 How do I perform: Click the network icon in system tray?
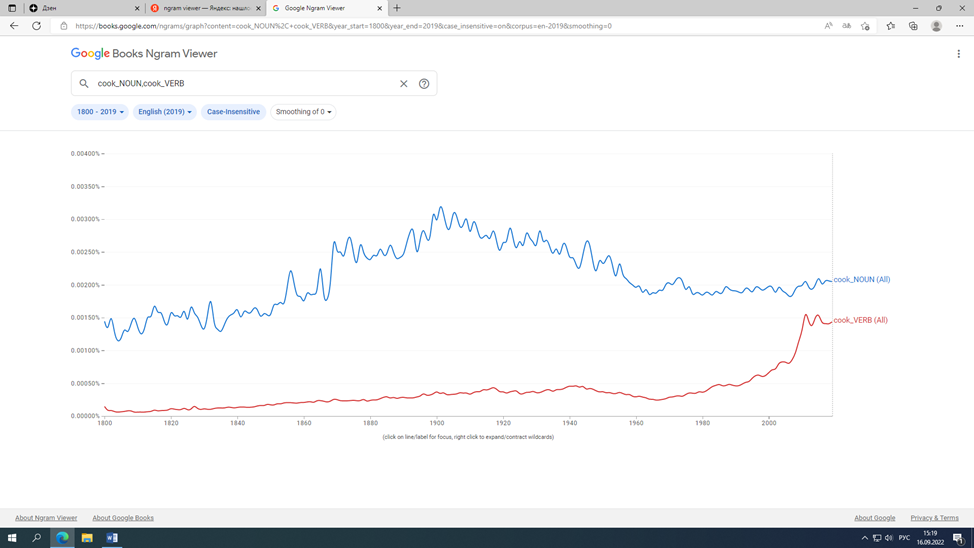pos(876,538)
